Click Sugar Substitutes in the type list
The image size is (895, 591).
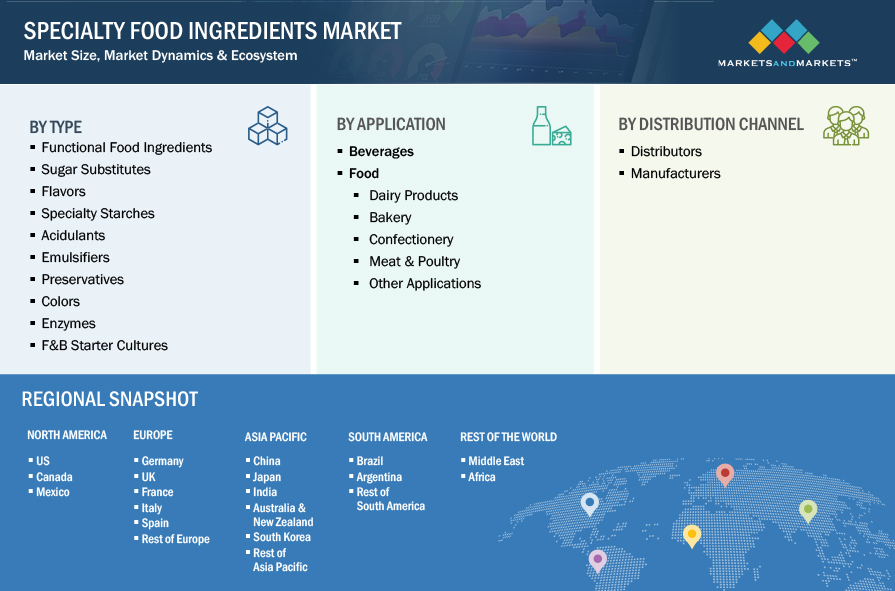(96, 170)
